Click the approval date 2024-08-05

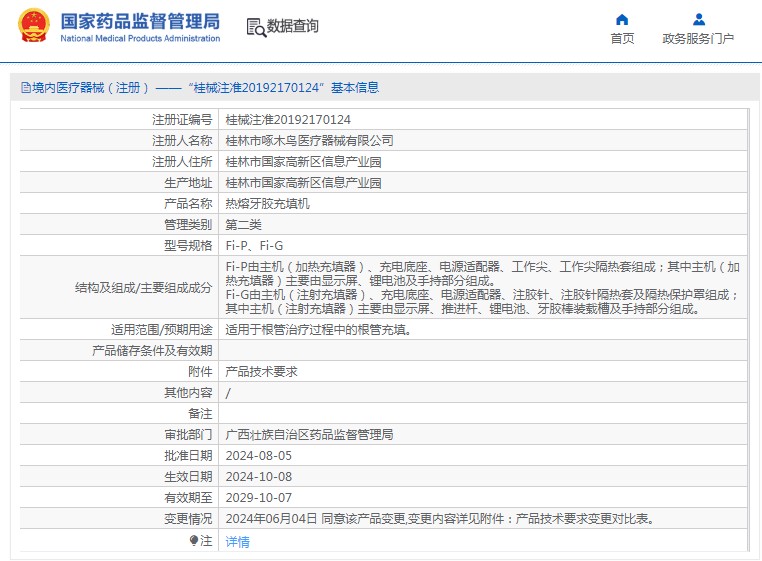click(x=260, y=455)
